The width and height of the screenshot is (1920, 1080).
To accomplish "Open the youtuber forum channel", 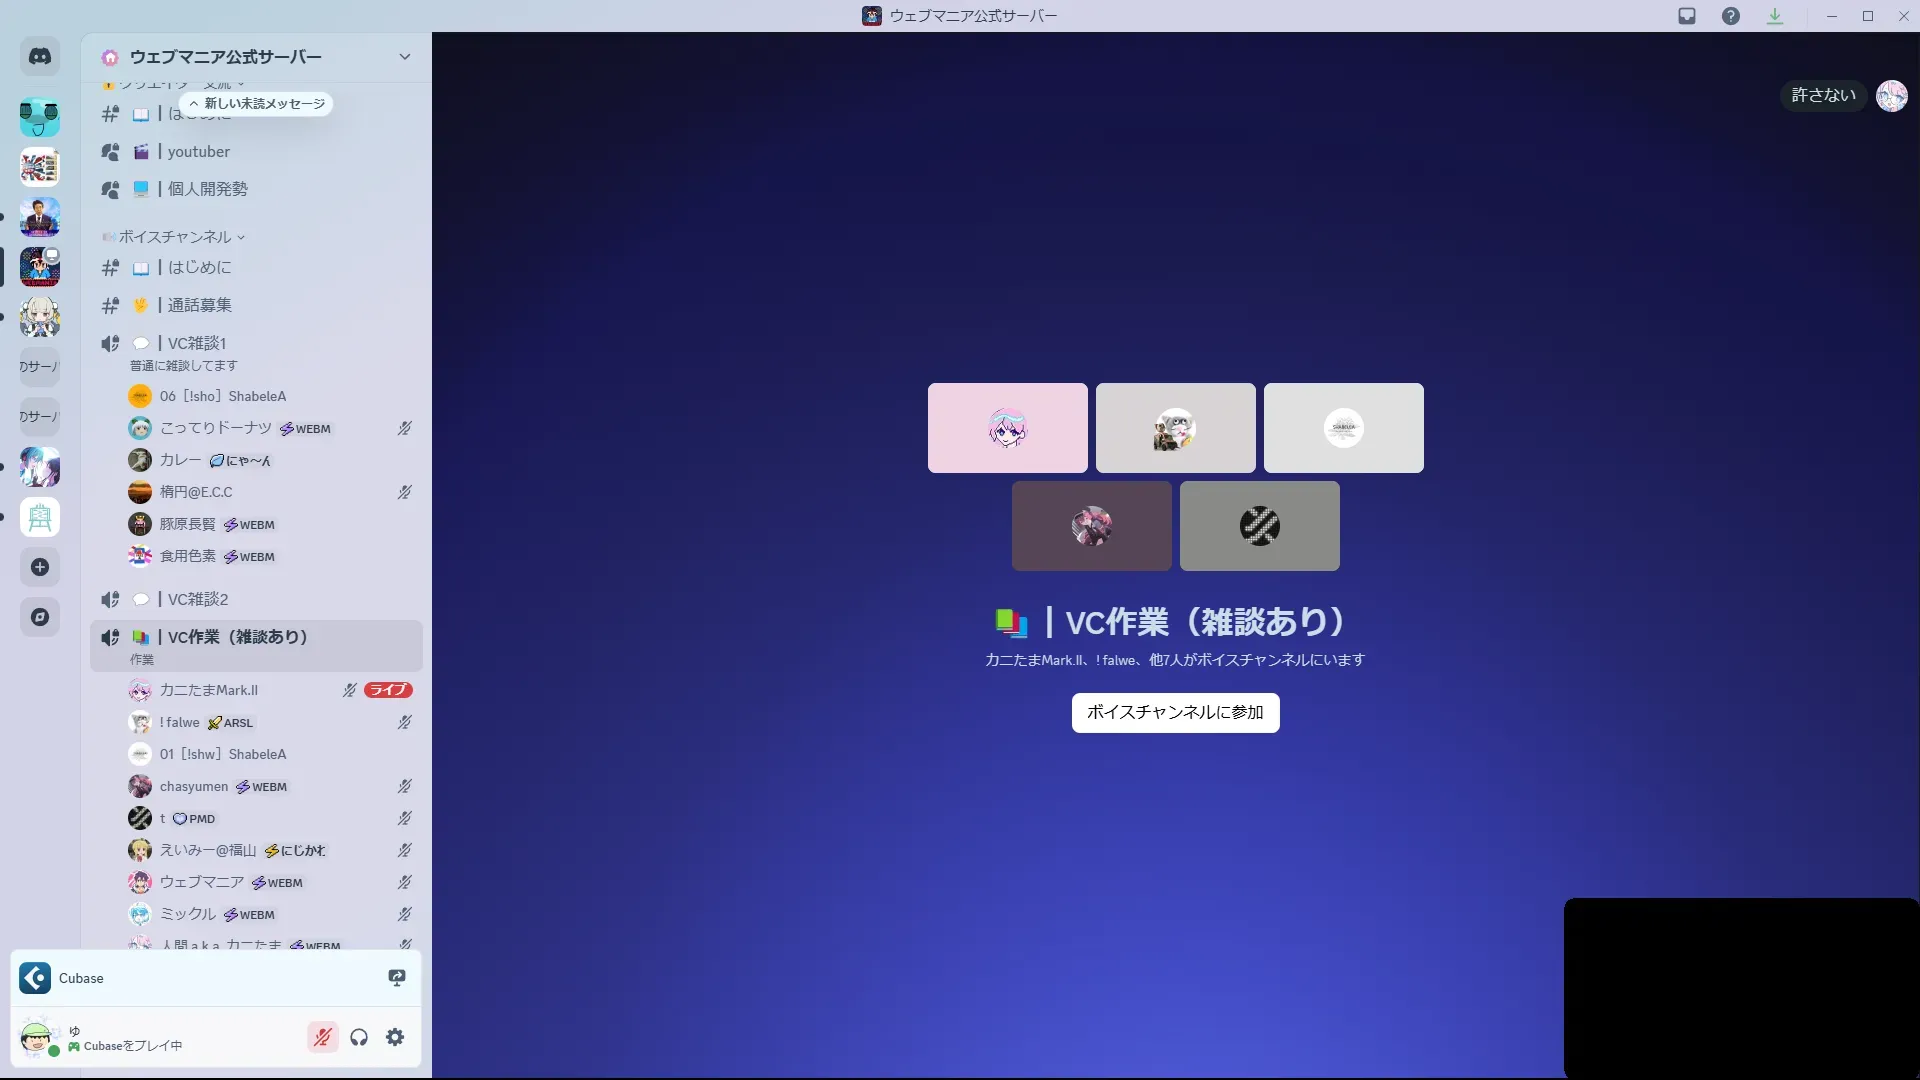I will click(x=198, y=152).
